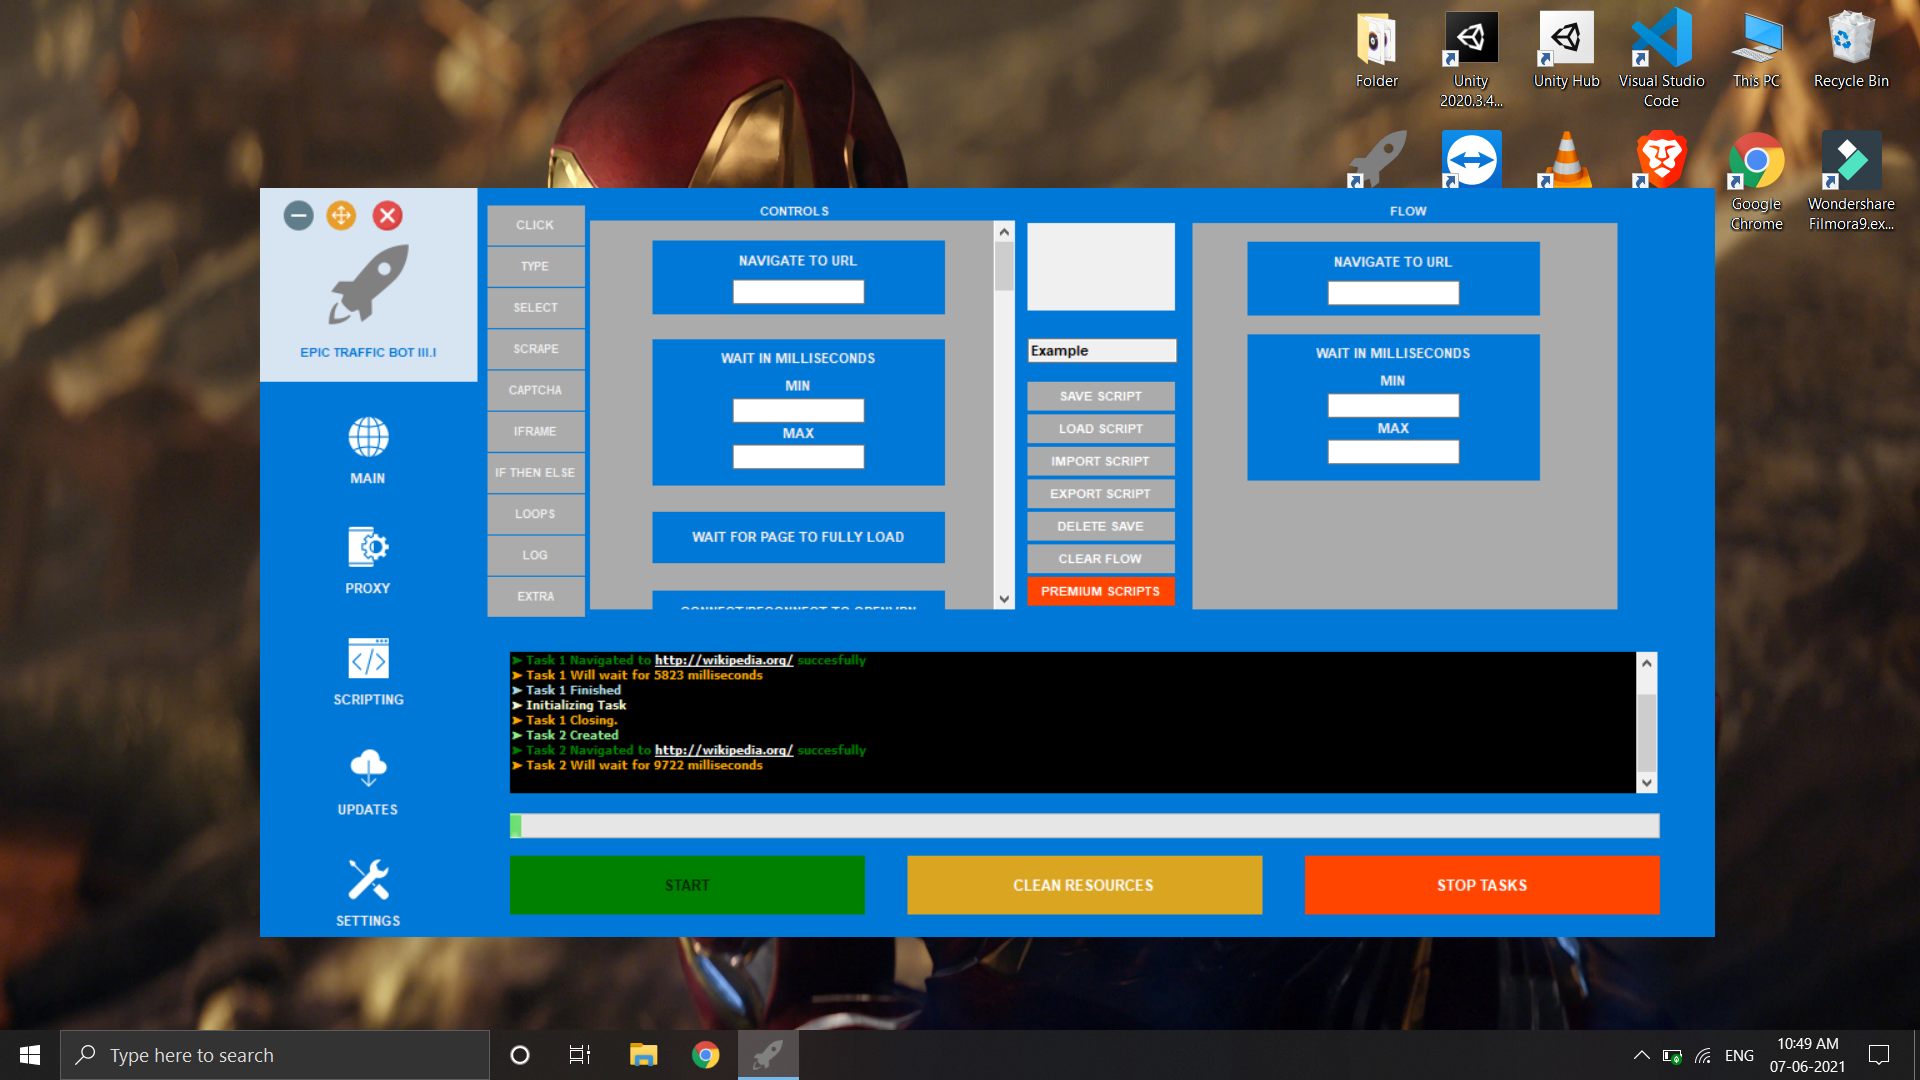Open the PROXY settings icon
The image size is (1920, 1080).
[368, 548]
